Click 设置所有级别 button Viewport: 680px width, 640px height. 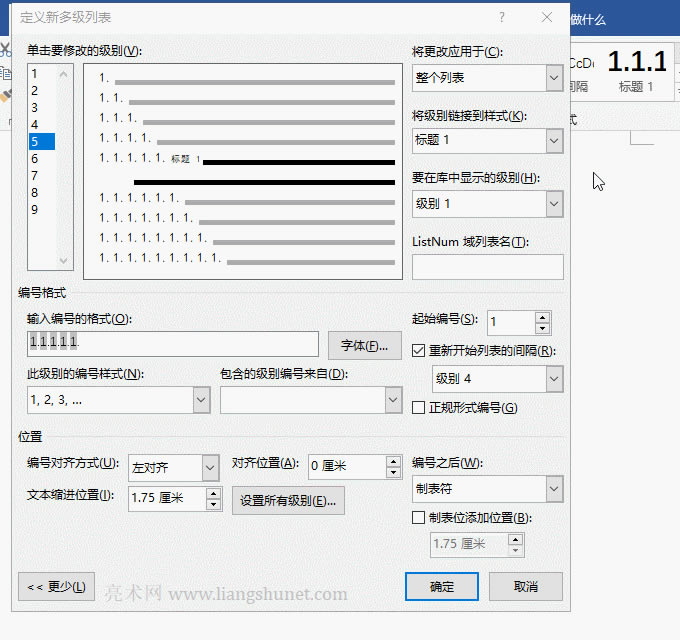click(x=288, y=501)
